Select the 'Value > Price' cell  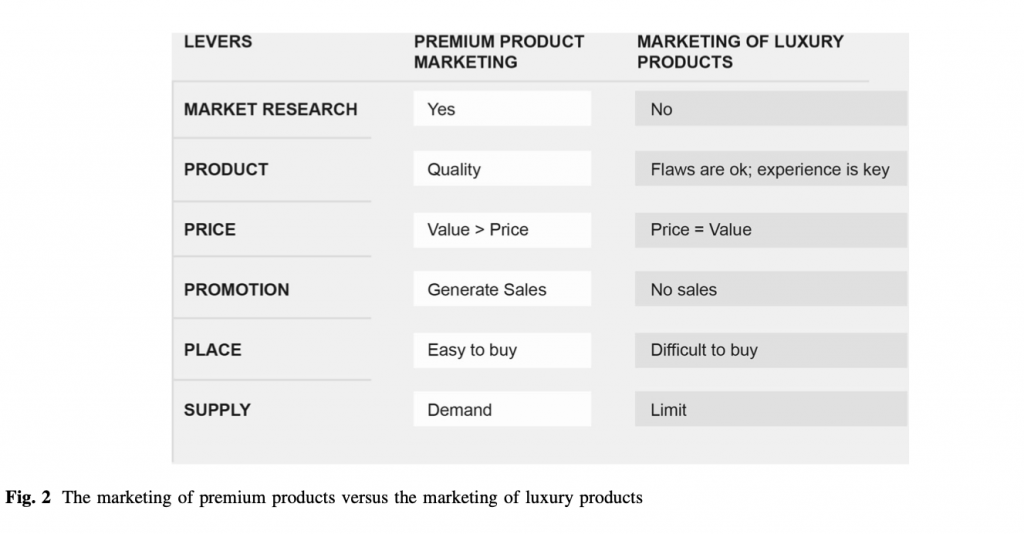(x=502, y=230)
